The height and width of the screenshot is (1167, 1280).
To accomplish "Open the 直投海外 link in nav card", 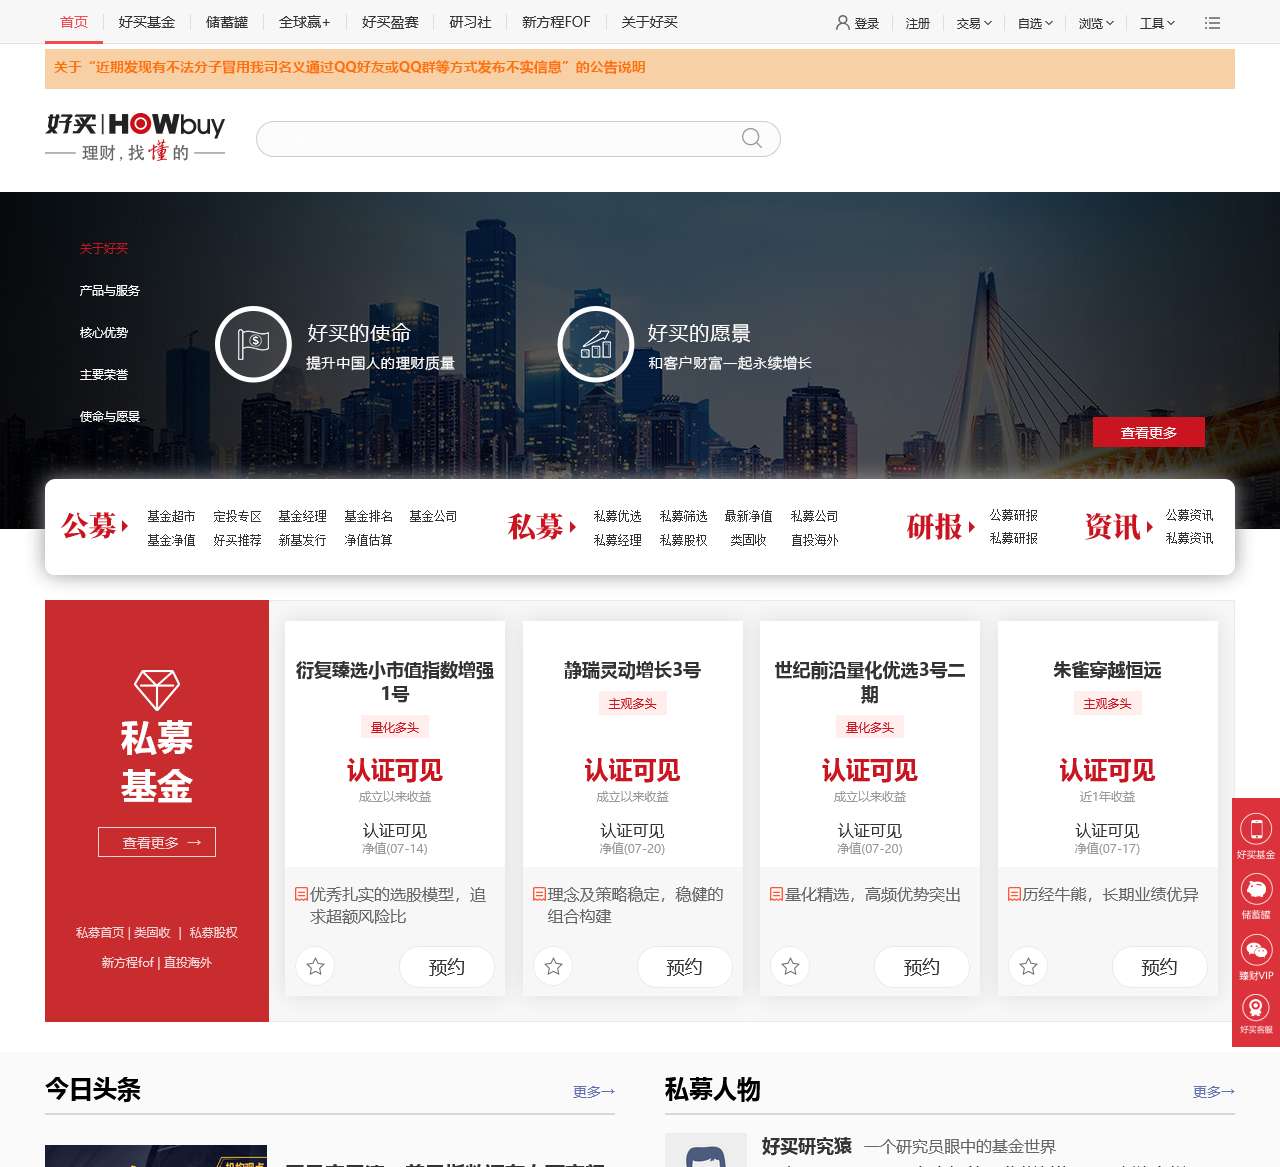I will click(x=814, y=540).
